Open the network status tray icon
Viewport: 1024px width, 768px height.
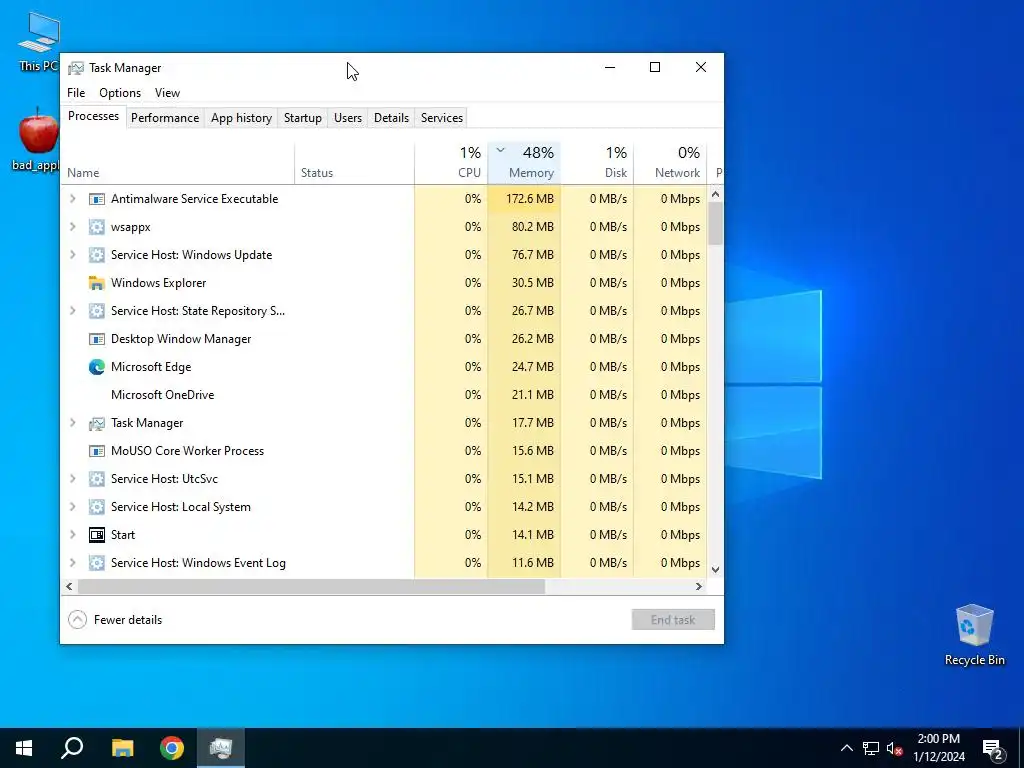coord(871,748)
